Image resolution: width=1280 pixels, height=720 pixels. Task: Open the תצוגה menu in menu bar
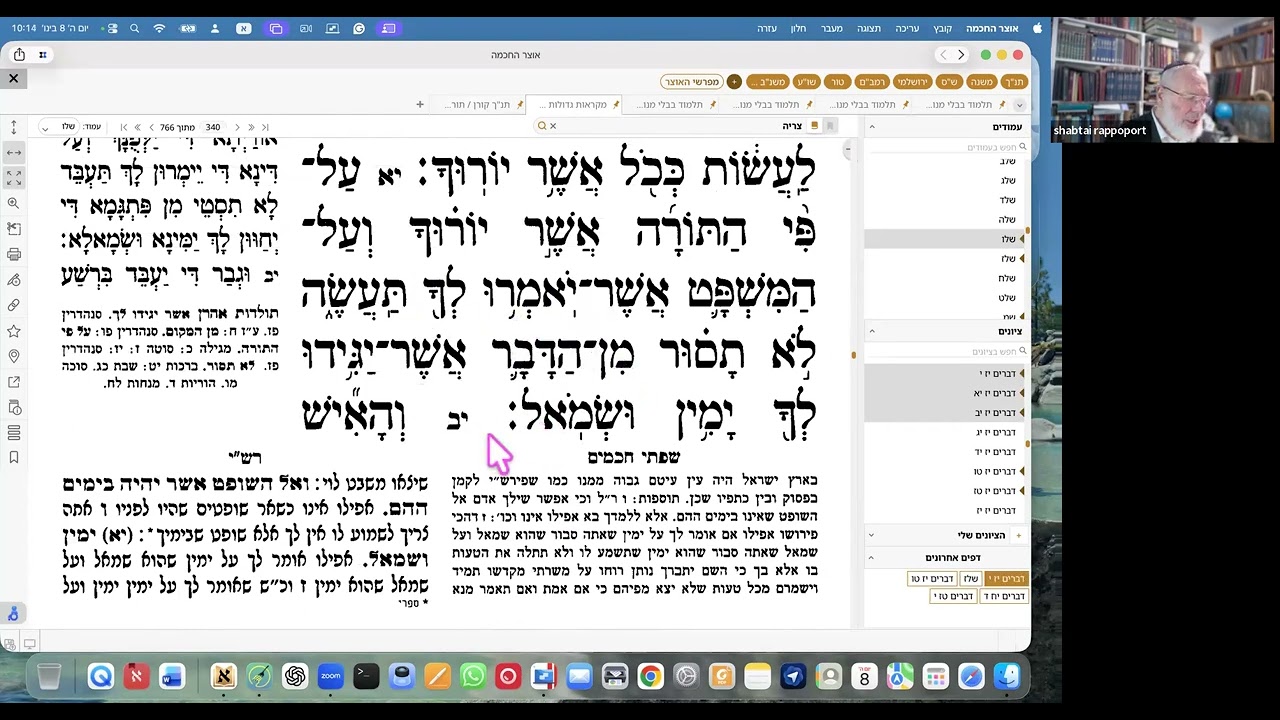pyautogui.click(x=869, y=28)
